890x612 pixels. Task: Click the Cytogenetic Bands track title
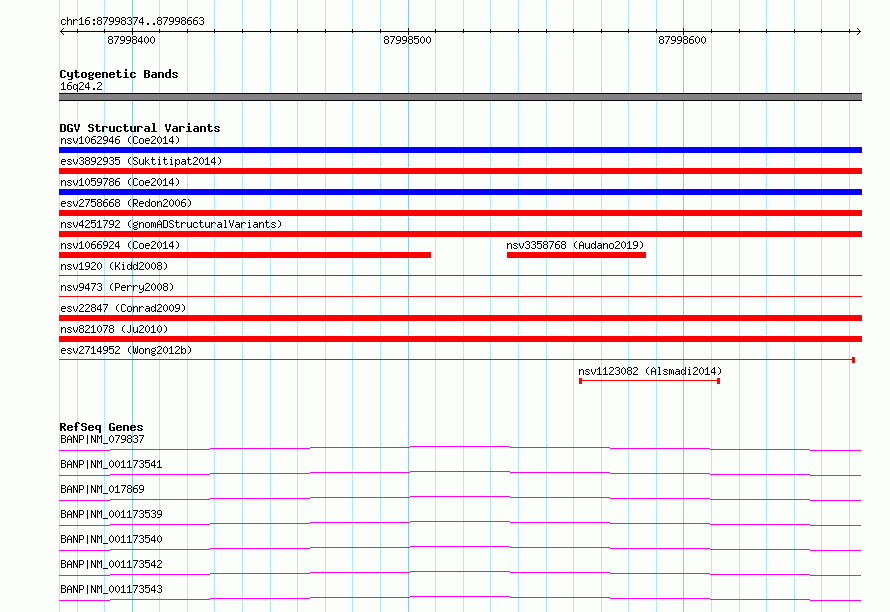tap(119, 74)
